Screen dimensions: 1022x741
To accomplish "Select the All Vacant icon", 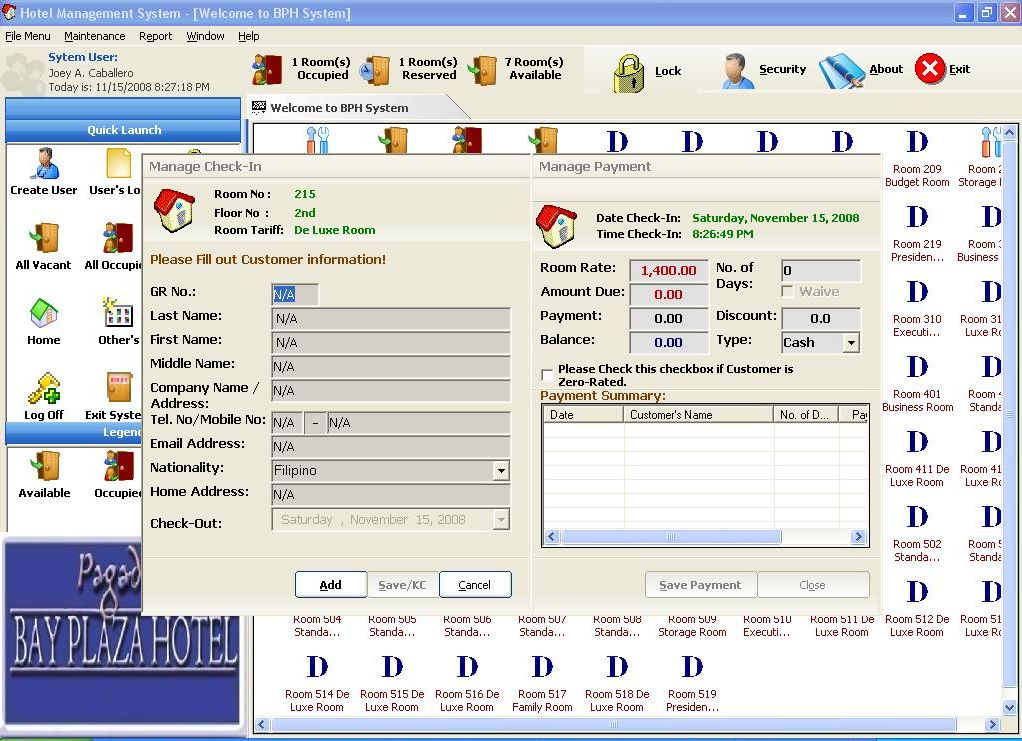I will coord(43,240).
